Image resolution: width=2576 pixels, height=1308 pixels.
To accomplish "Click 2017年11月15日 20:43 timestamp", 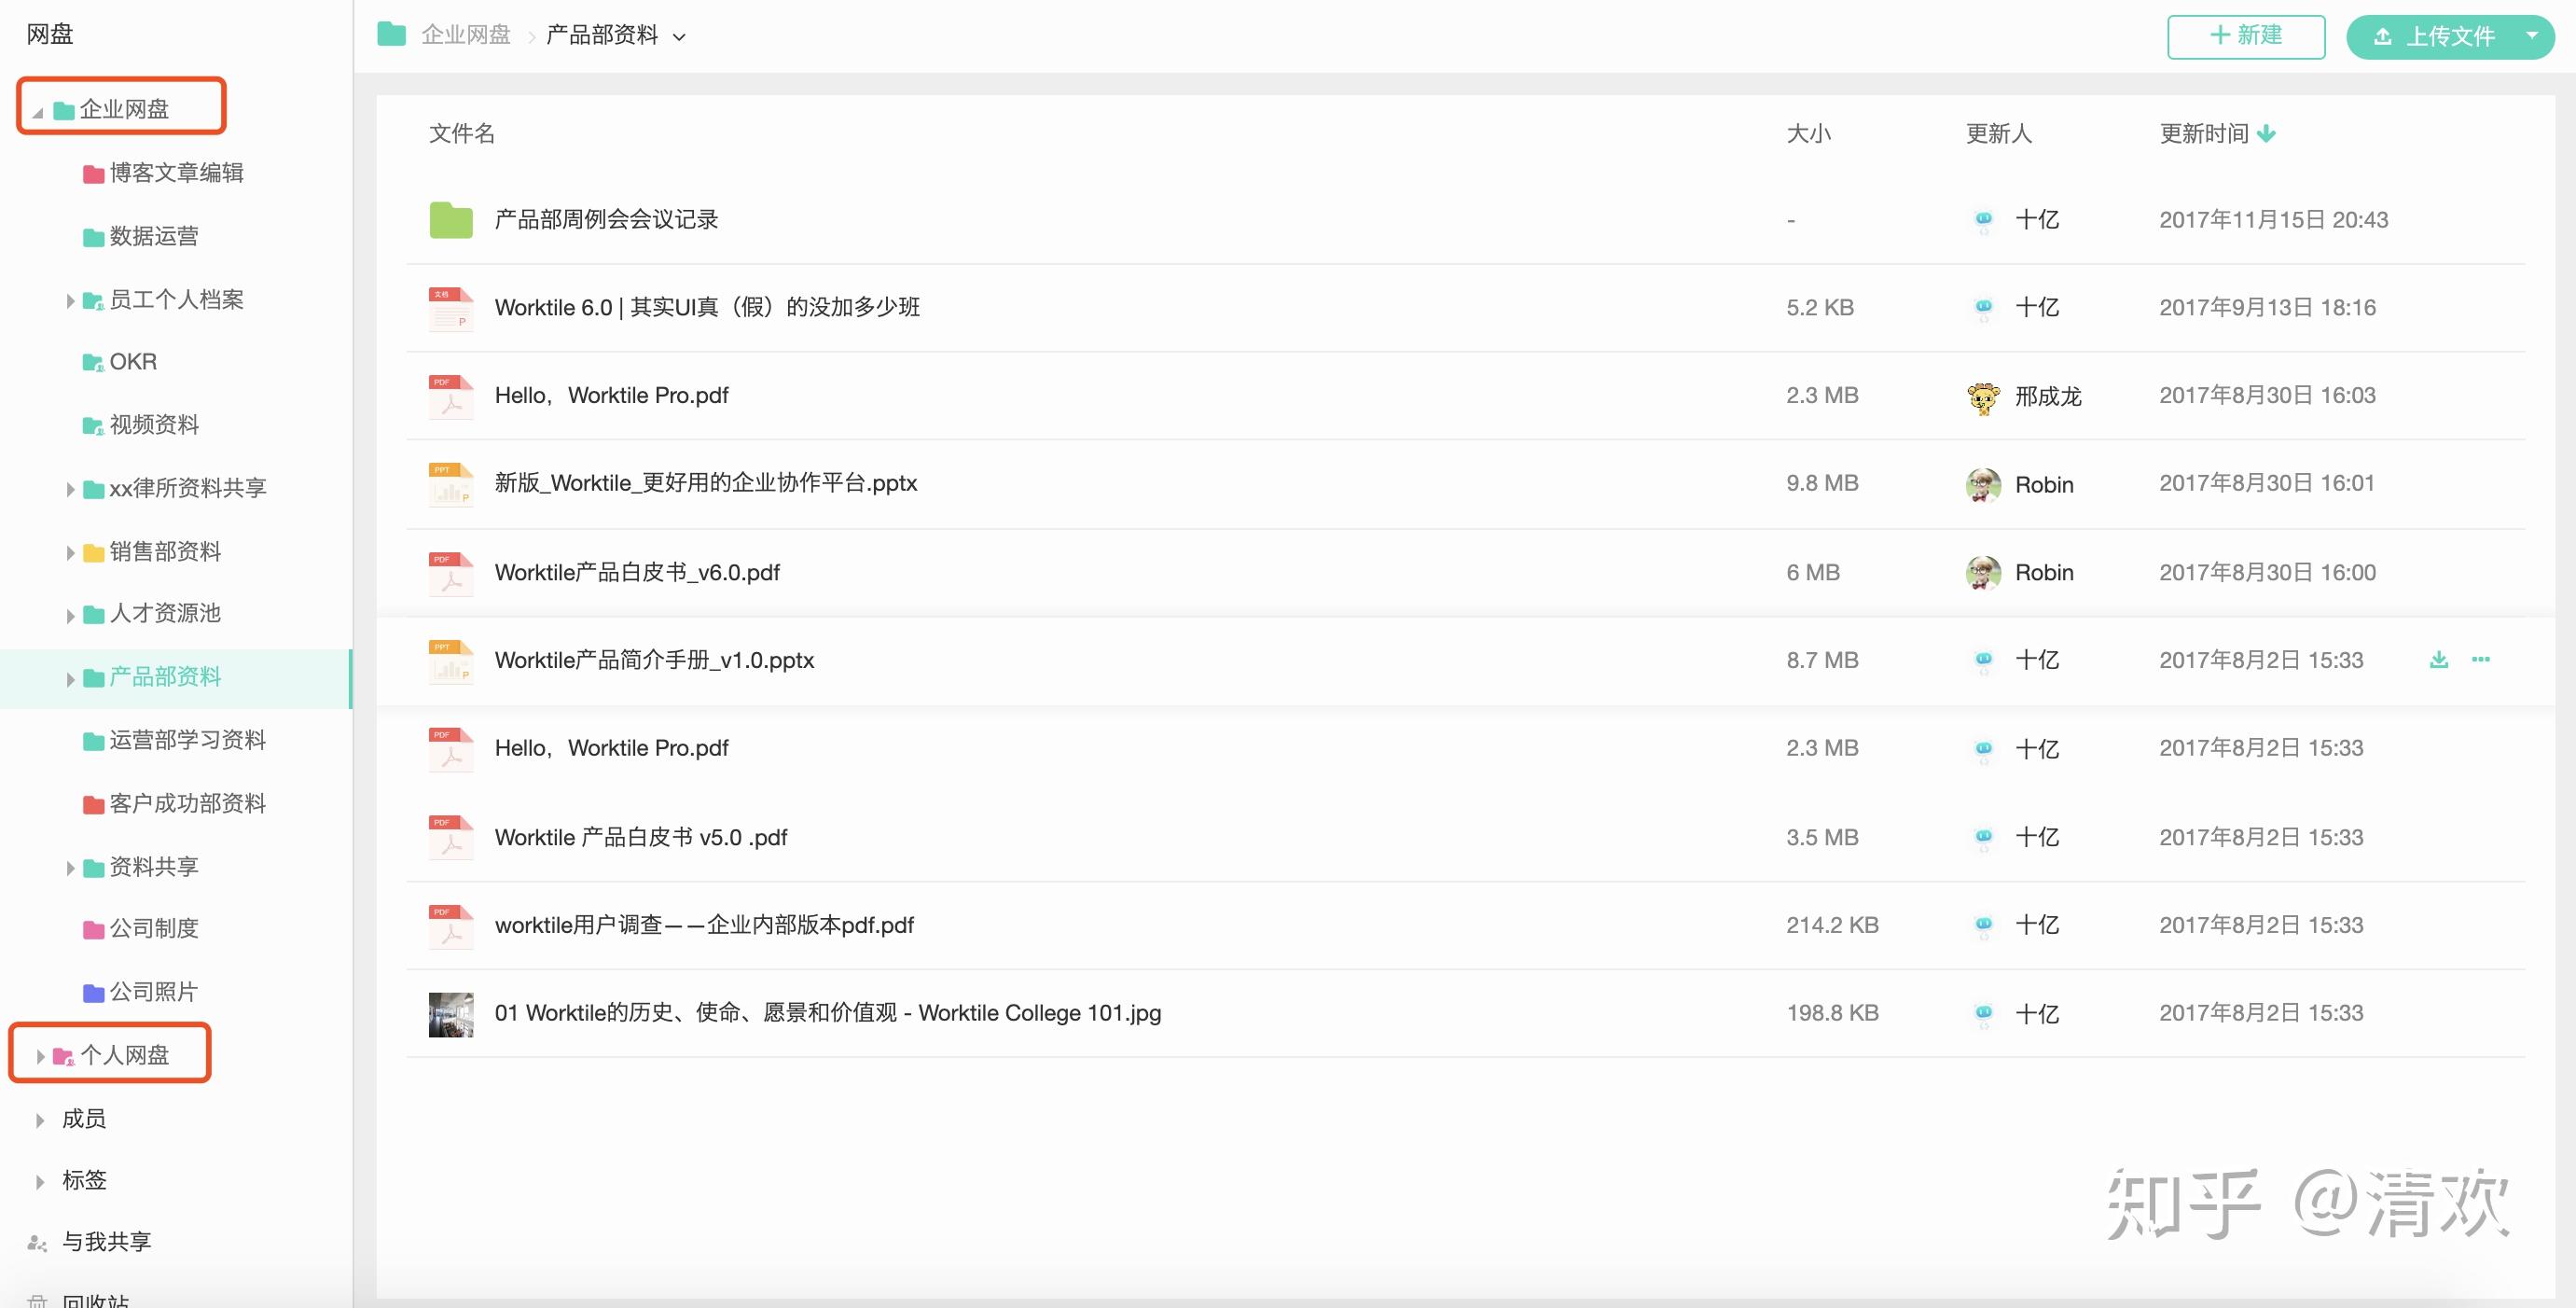I will point(2274,220).
